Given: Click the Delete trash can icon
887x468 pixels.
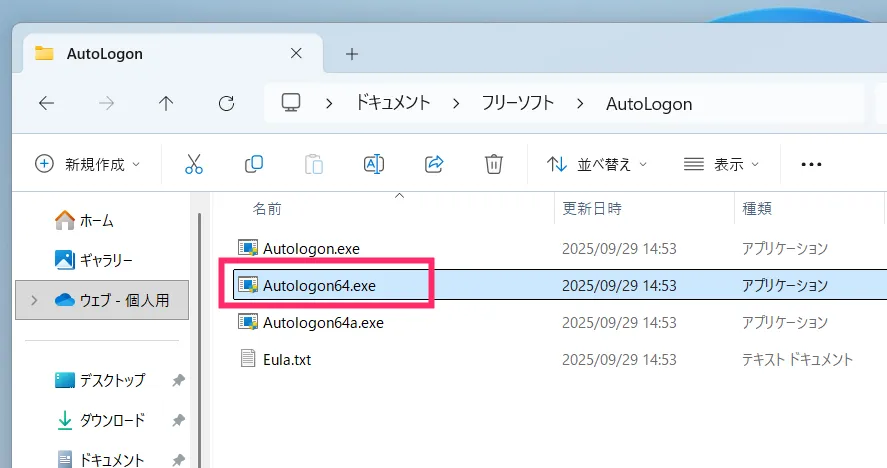Looking at the screenshot, I should [494, 164].
